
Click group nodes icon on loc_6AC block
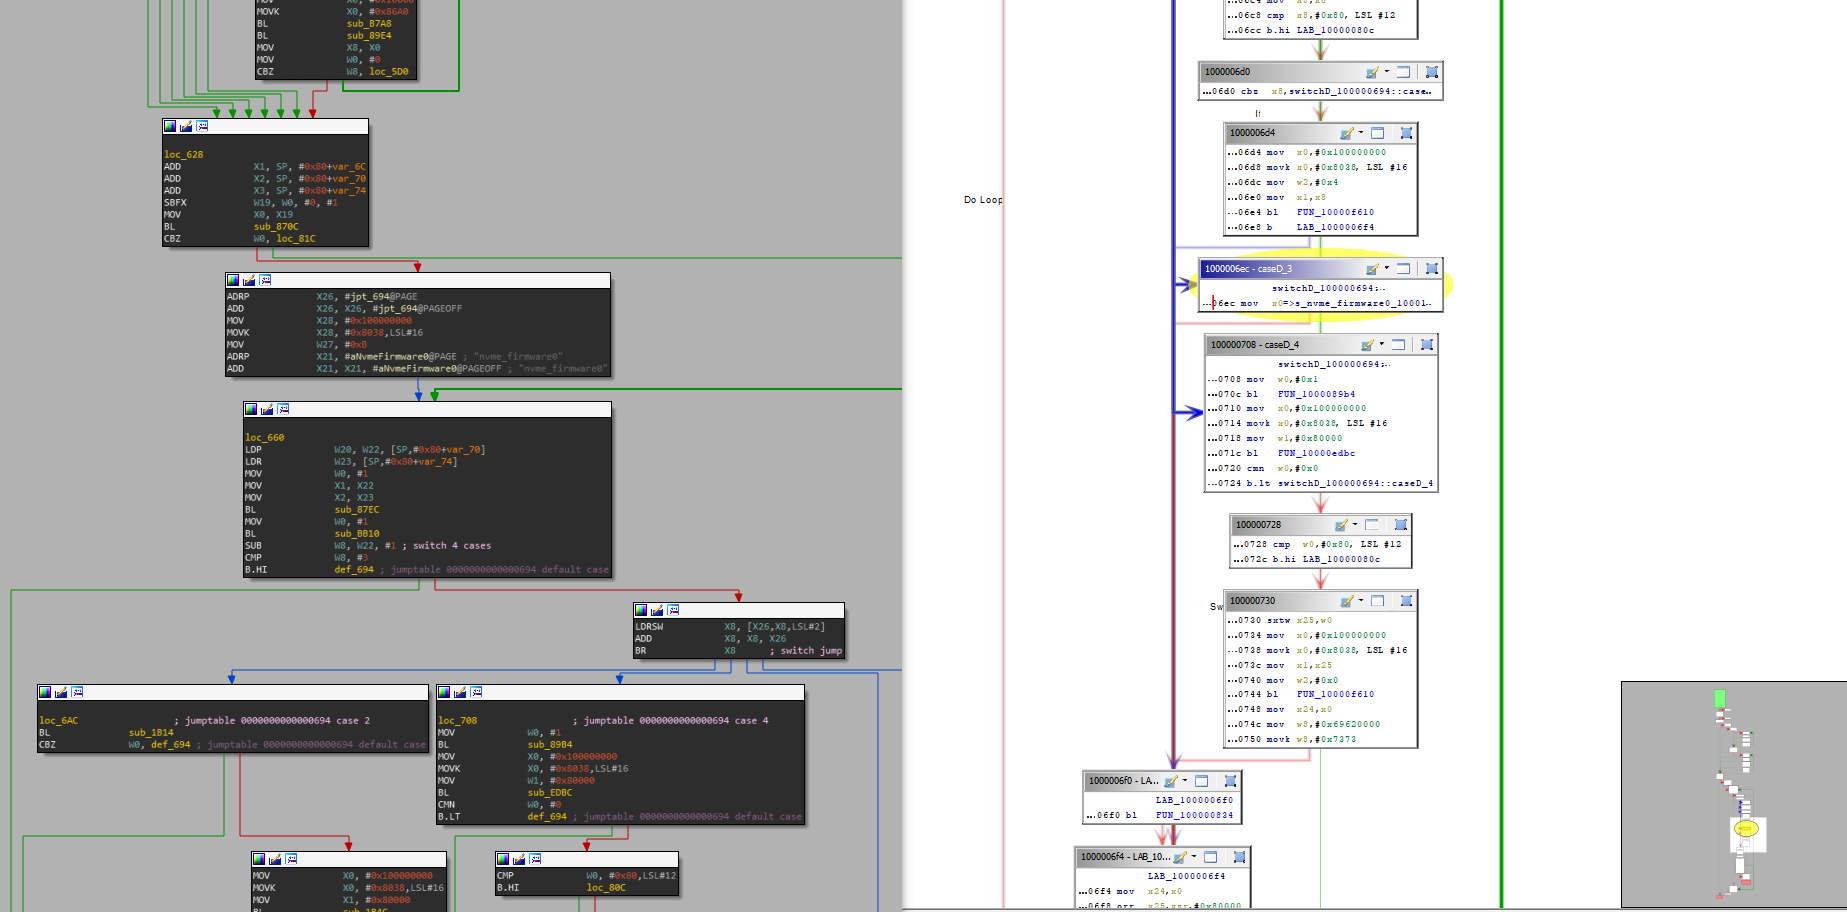(77, 692)
